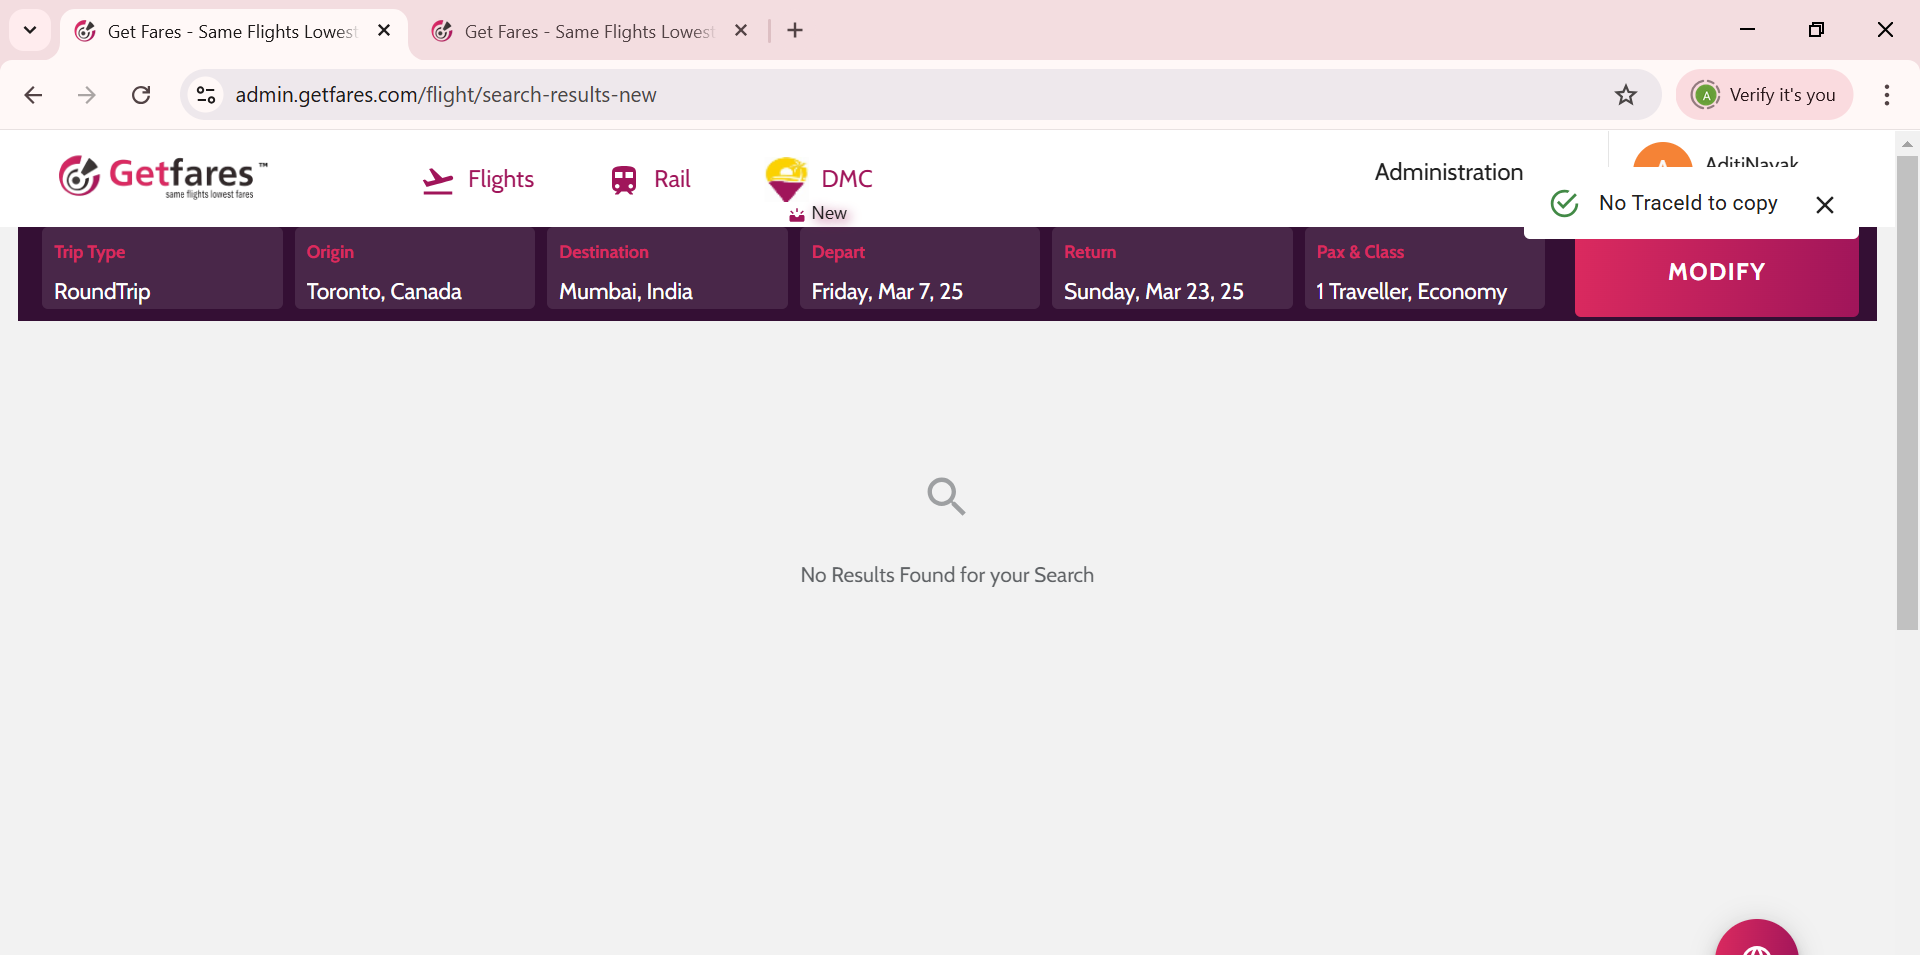Go back to the previous page

(x=33, y=95)
